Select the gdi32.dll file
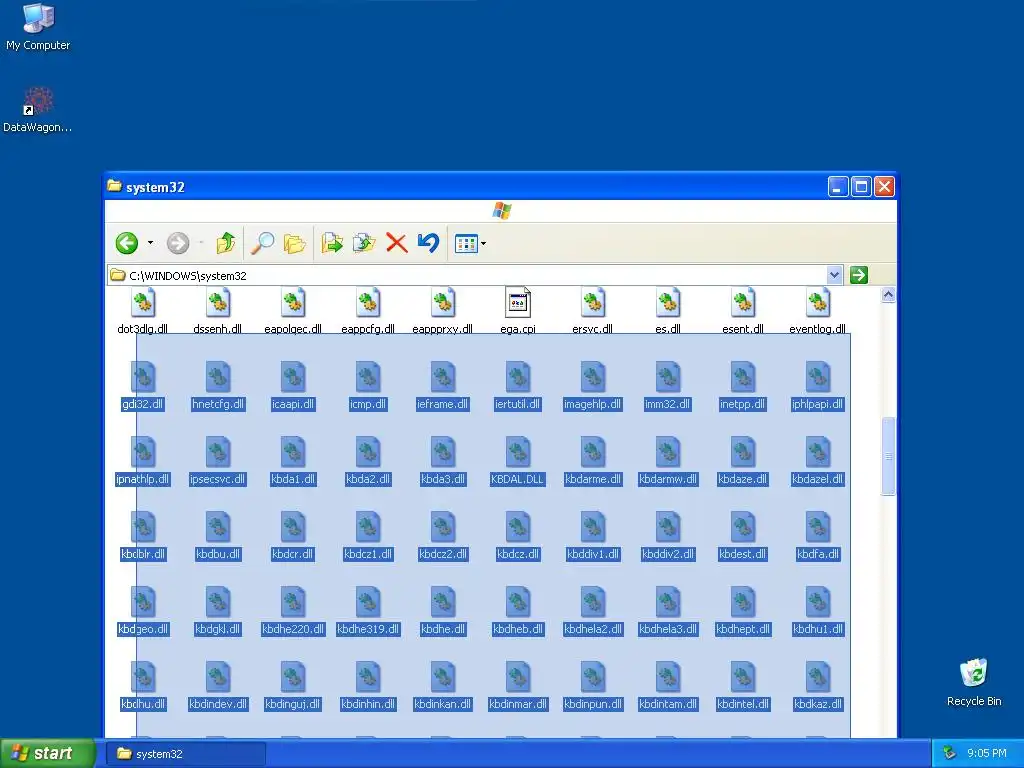The width and height of the screenshot is (1024, 768). point(143,387)
